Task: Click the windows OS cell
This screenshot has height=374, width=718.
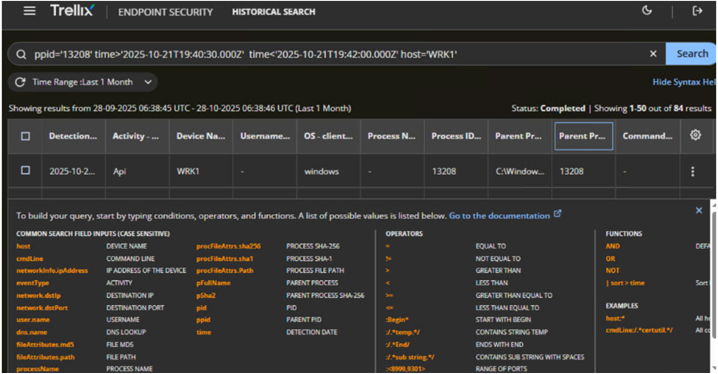Action: click(x=321, y=171)
